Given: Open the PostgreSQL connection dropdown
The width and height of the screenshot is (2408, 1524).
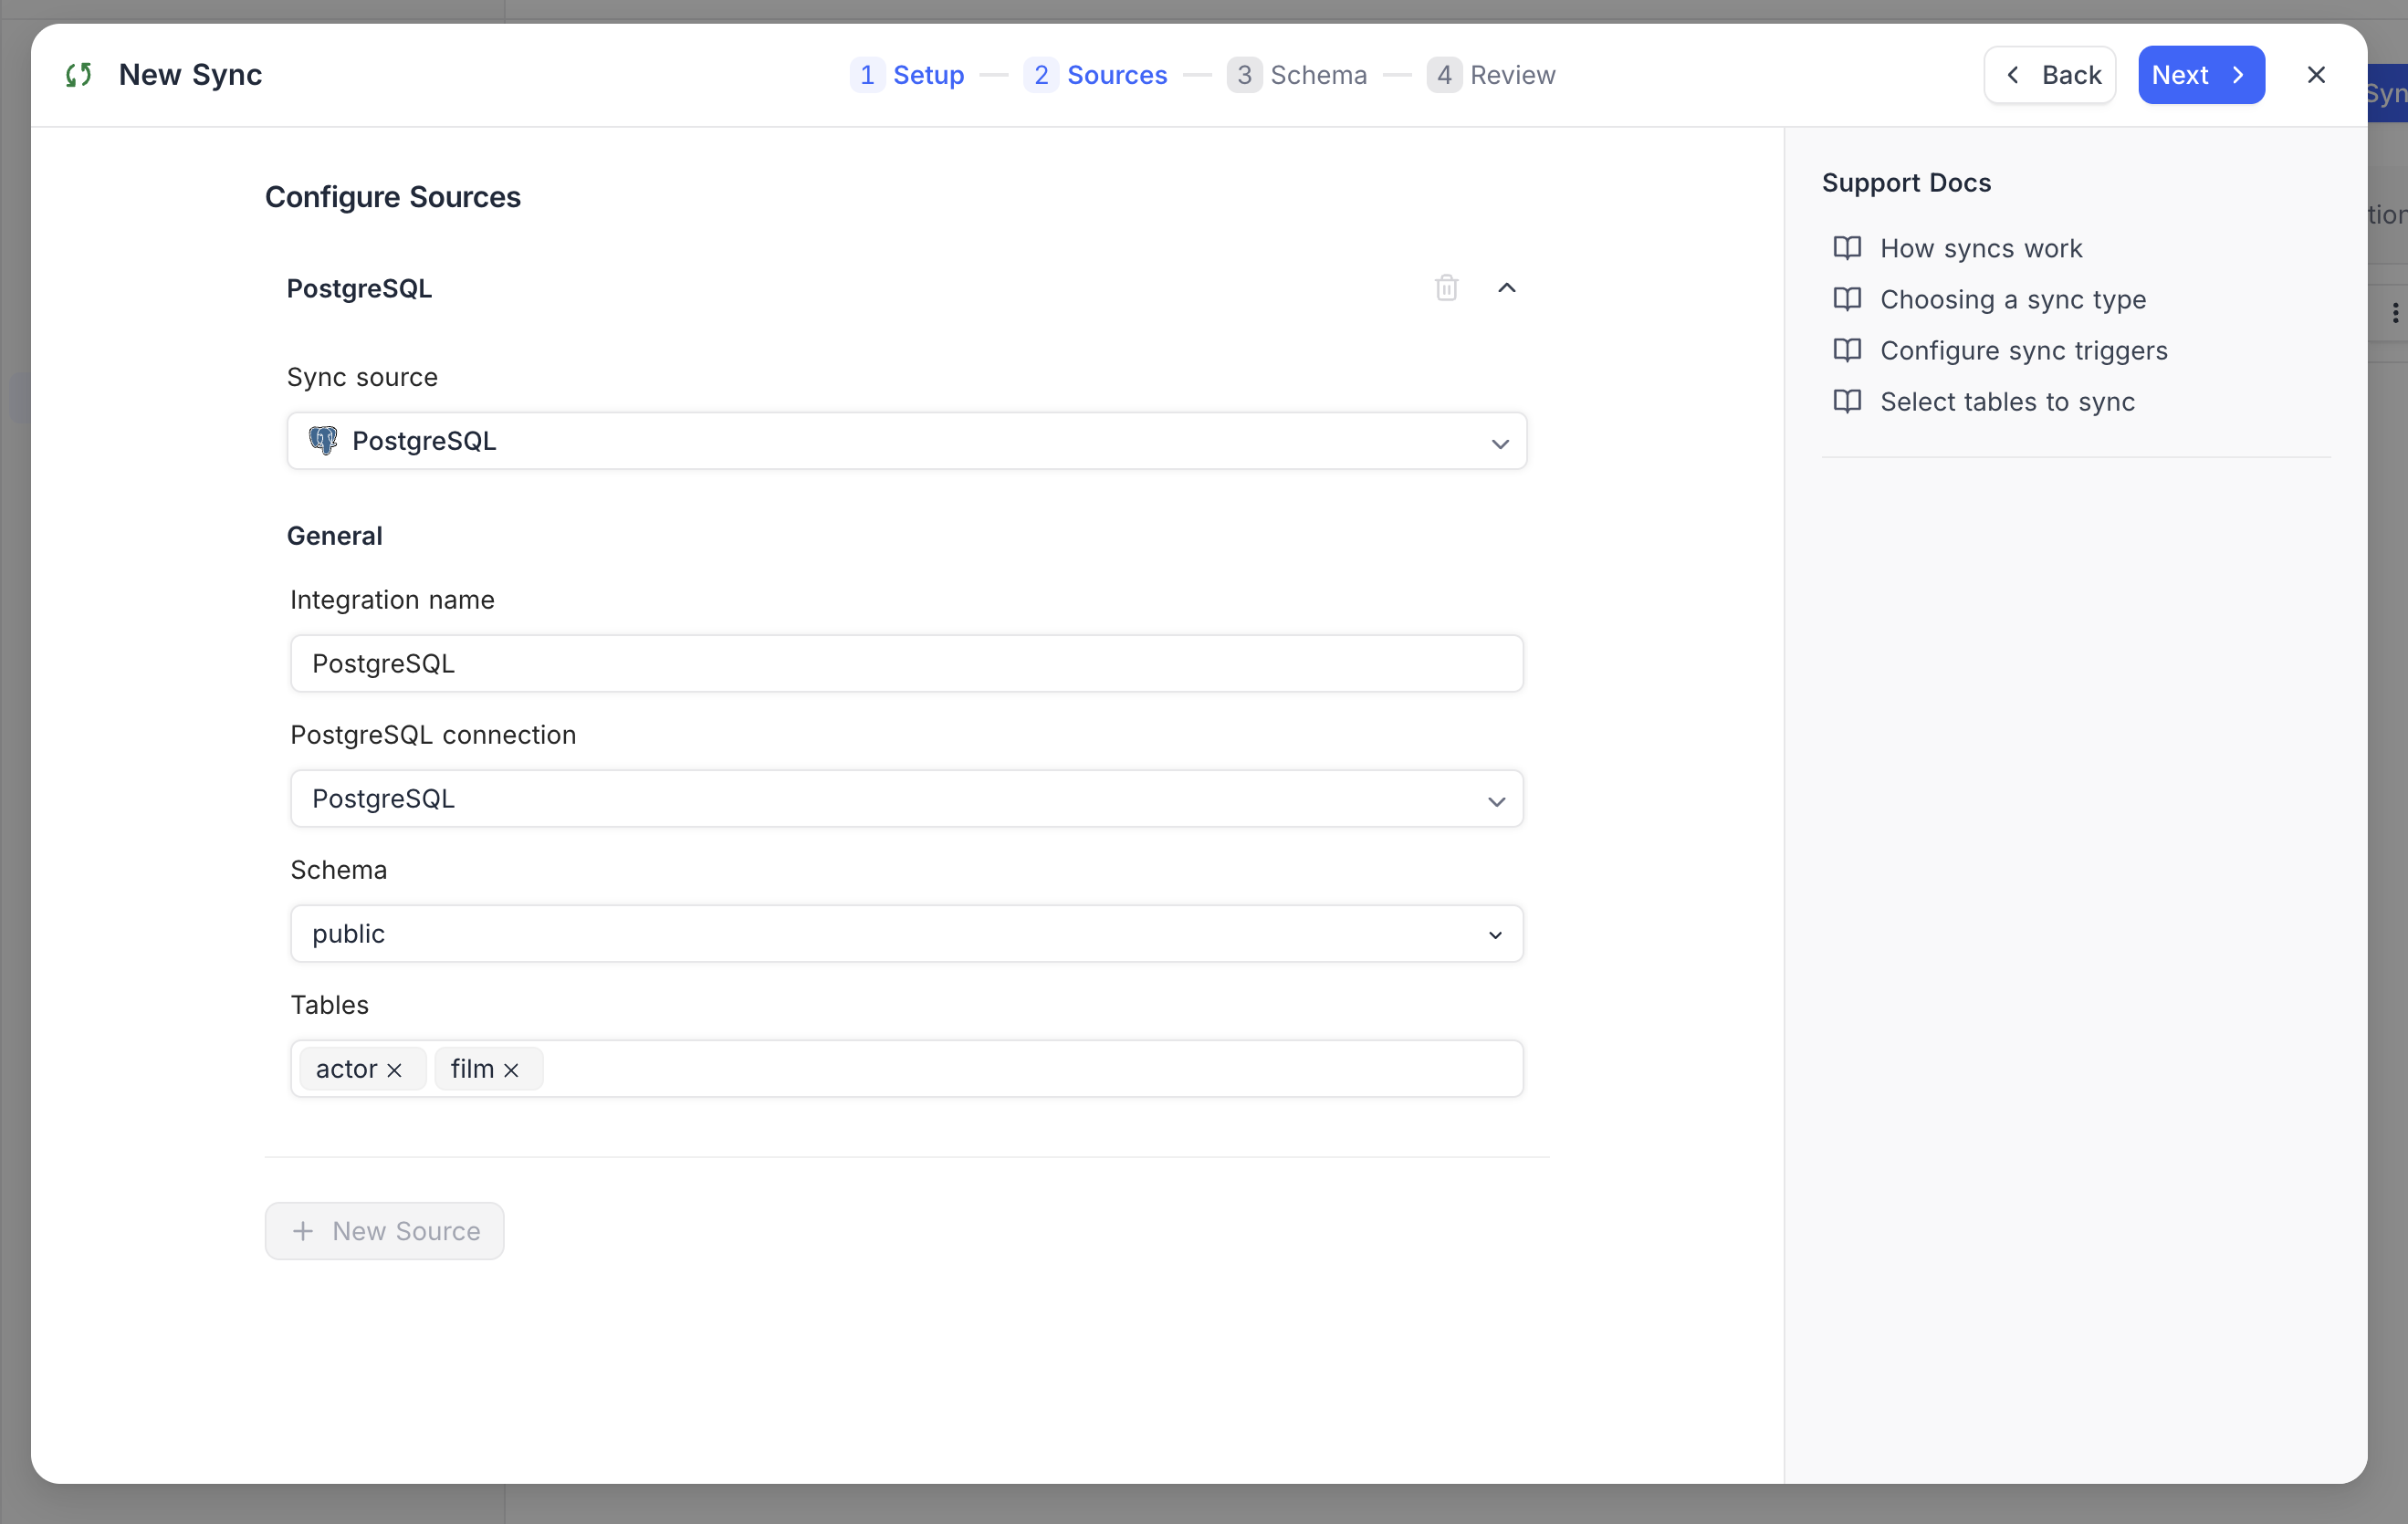Looking at the screenshot, I should [906, 798].
